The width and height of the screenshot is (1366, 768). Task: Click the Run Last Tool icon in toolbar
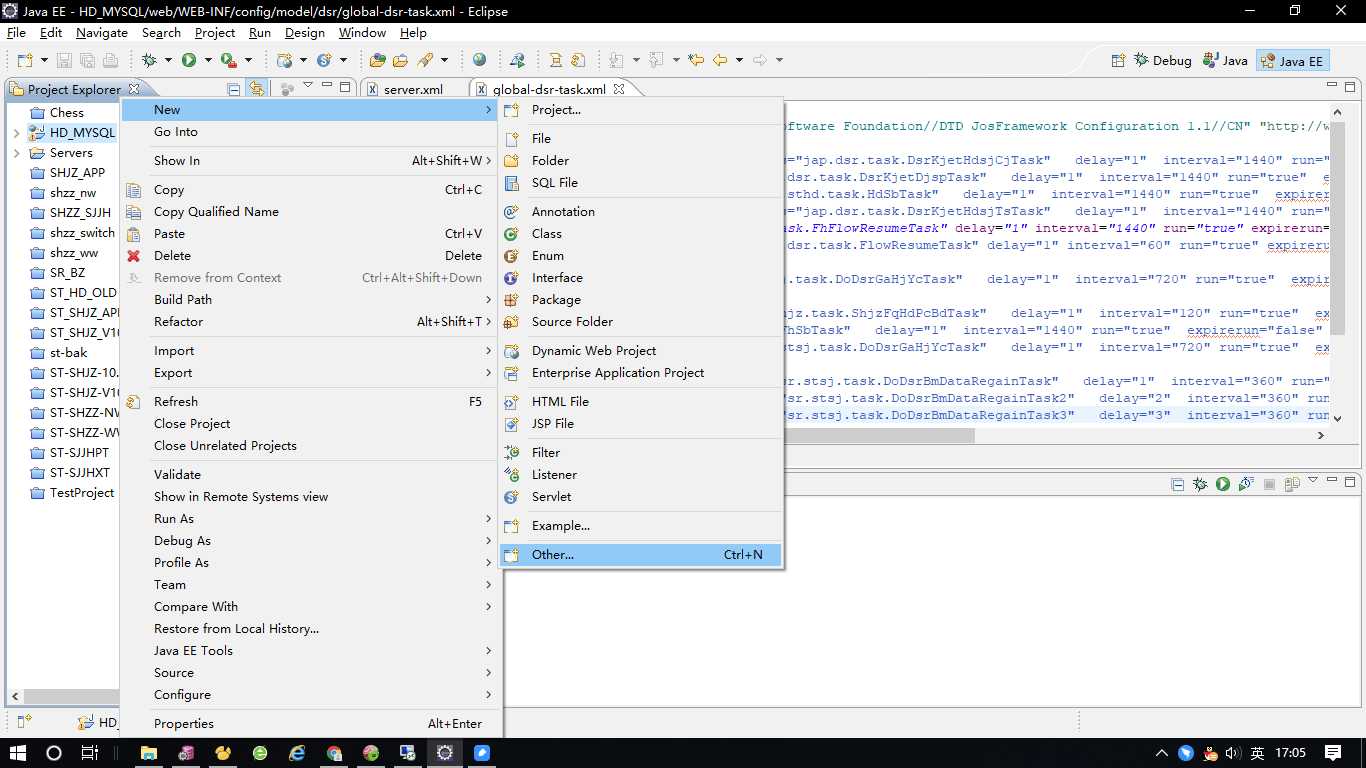[x=229, y=60]
